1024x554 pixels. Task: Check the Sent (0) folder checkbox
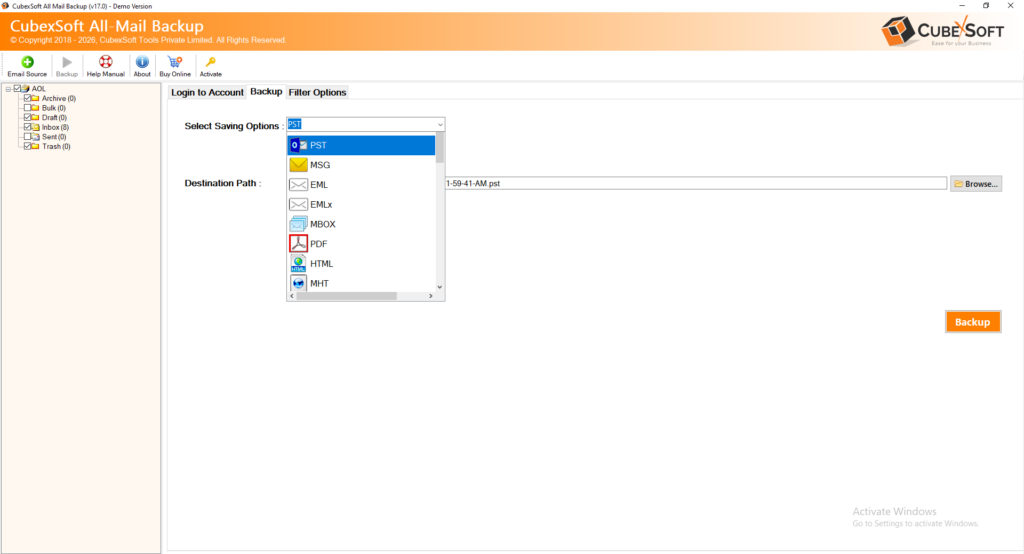27,137
